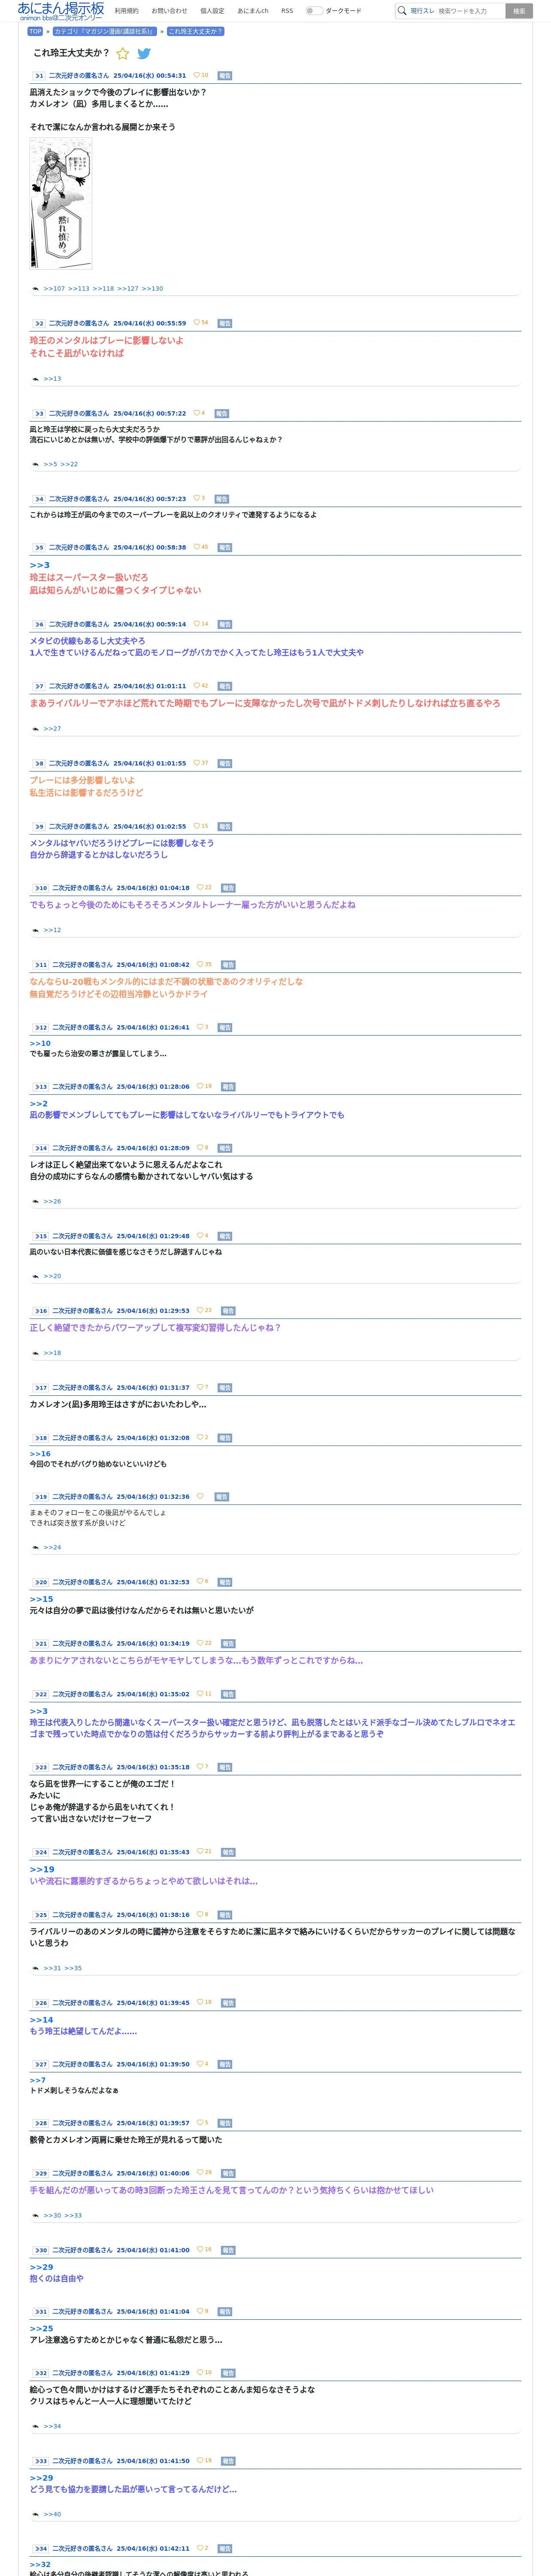The image size is (551, 2576).
Task: Click the reply arrow icon beside >>30 >>33
Action: tap(36, 2216)
